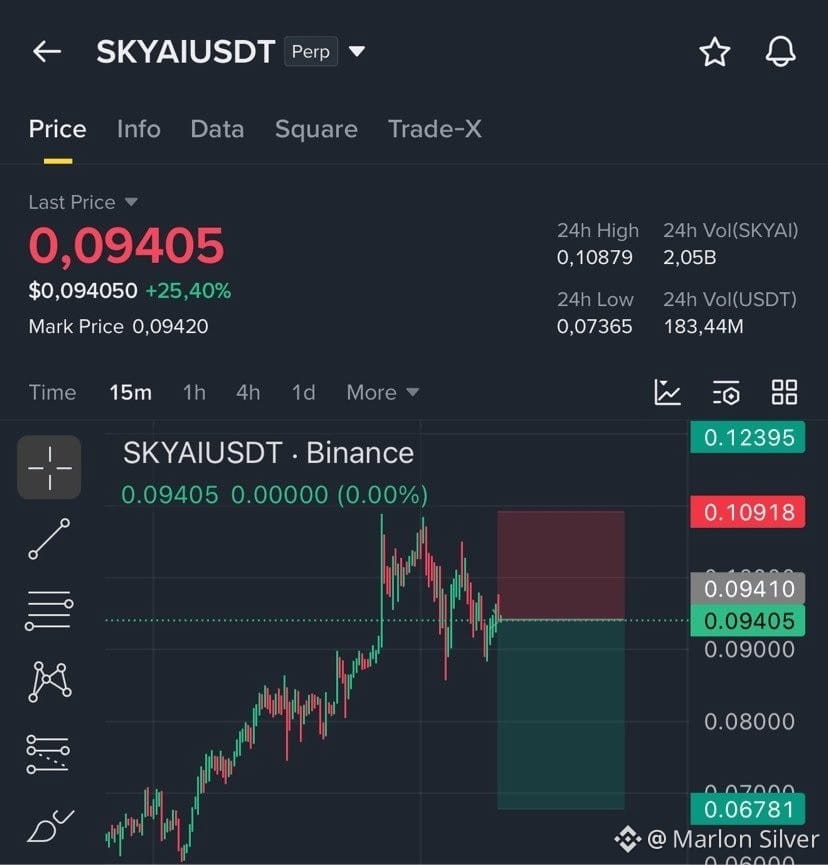Click the SKYAIUSDT · Binance chart title
The height and width of the screenshot is (865, 828).
[268, 453]
